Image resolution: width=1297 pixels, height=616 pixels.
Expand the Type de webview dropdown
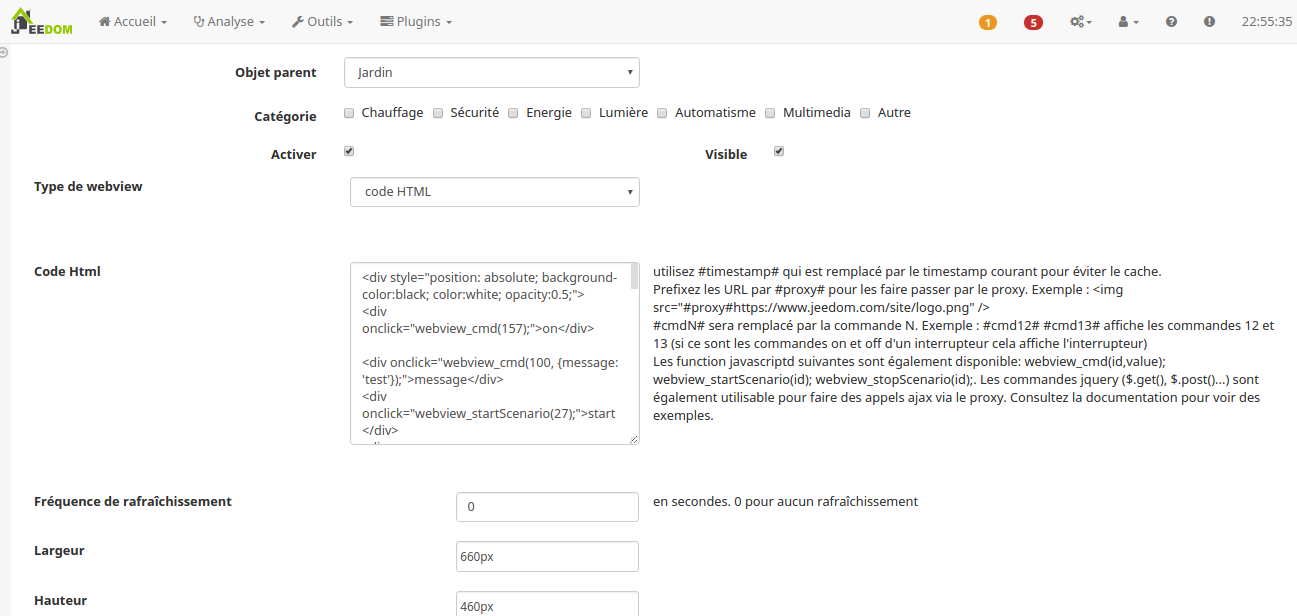(494, 192)
